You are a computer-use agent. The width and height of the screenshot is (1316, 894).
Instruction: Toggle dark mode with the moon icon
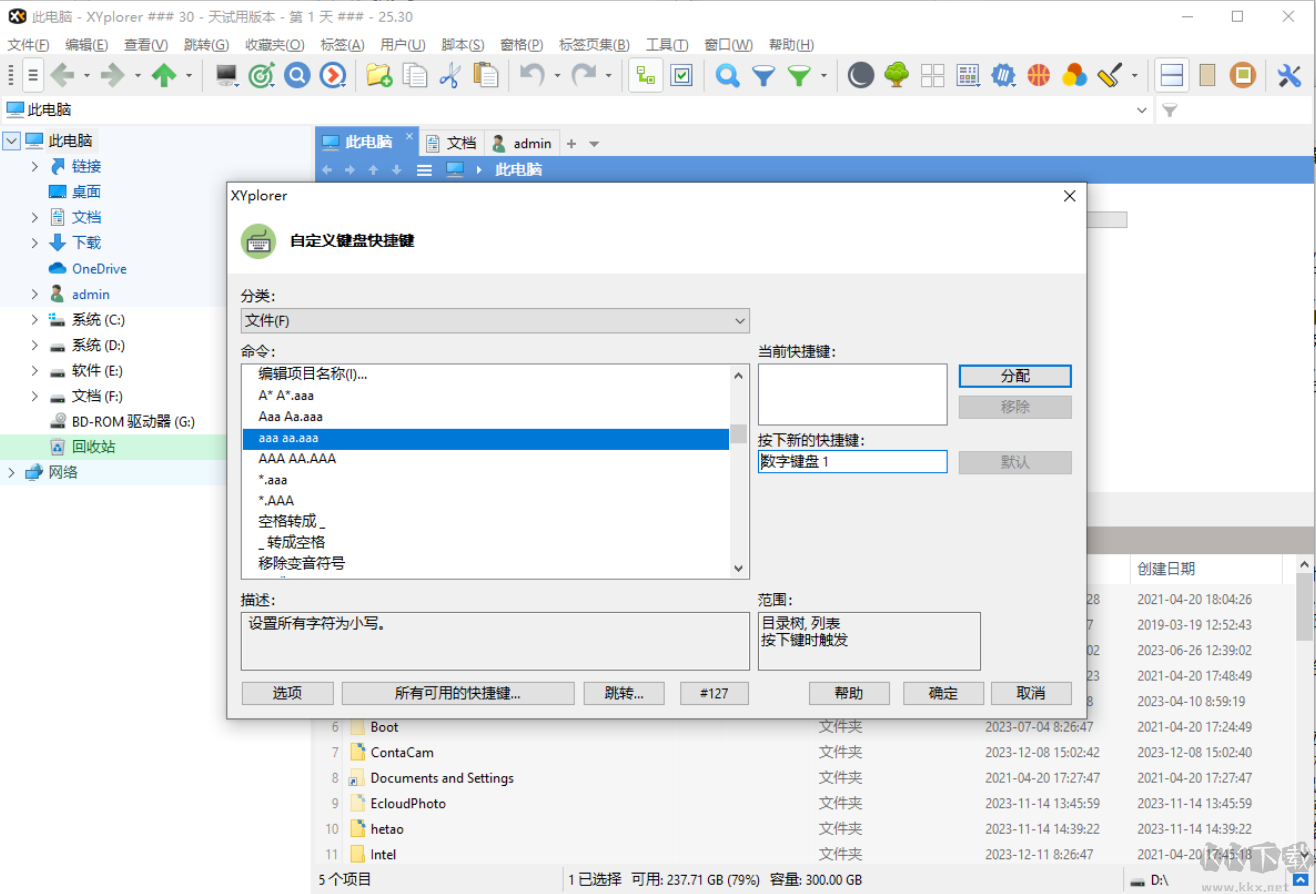click(x=860, y=75)
